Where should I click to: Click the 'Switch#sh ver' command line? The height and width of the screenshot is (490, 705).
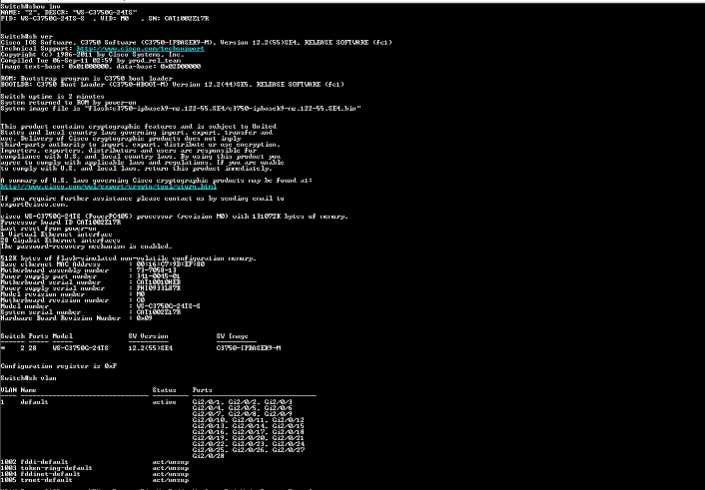tap(27, 36)
